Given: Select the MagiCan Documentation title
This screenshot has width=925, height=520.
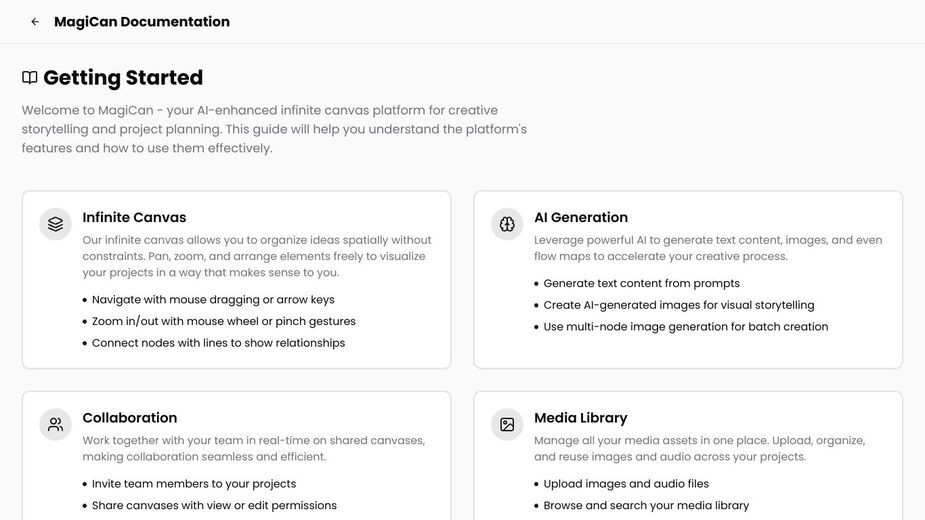Looking at the screenshot, I should pos(142,22).
